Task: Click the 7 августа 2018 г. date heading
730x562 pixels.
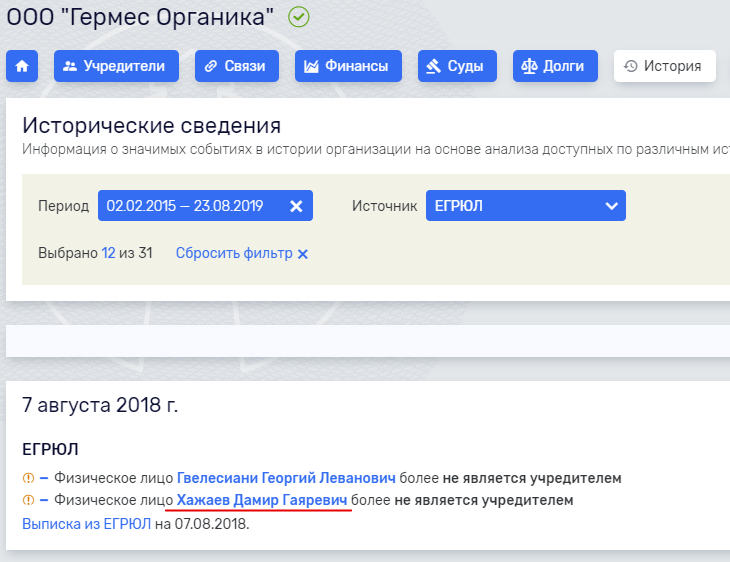Action: click(100, 405)
